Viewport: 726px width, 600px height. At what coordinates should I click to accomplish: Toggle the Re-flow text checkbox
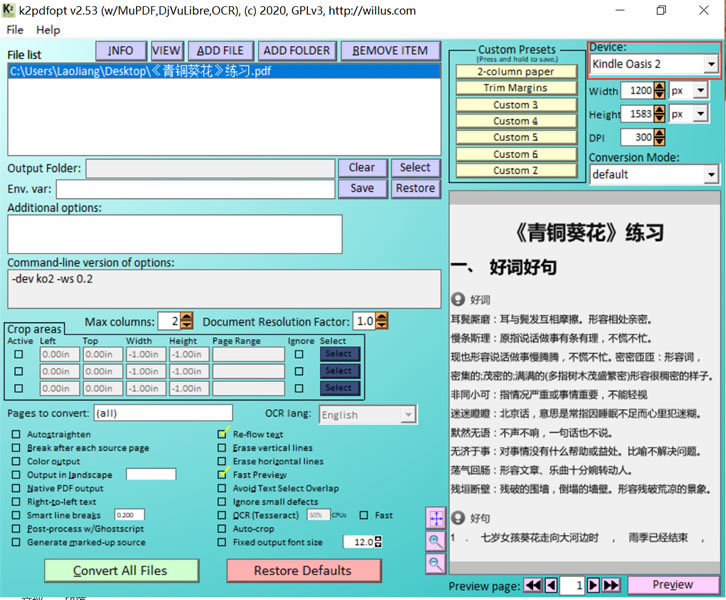[x=223, y=435]
